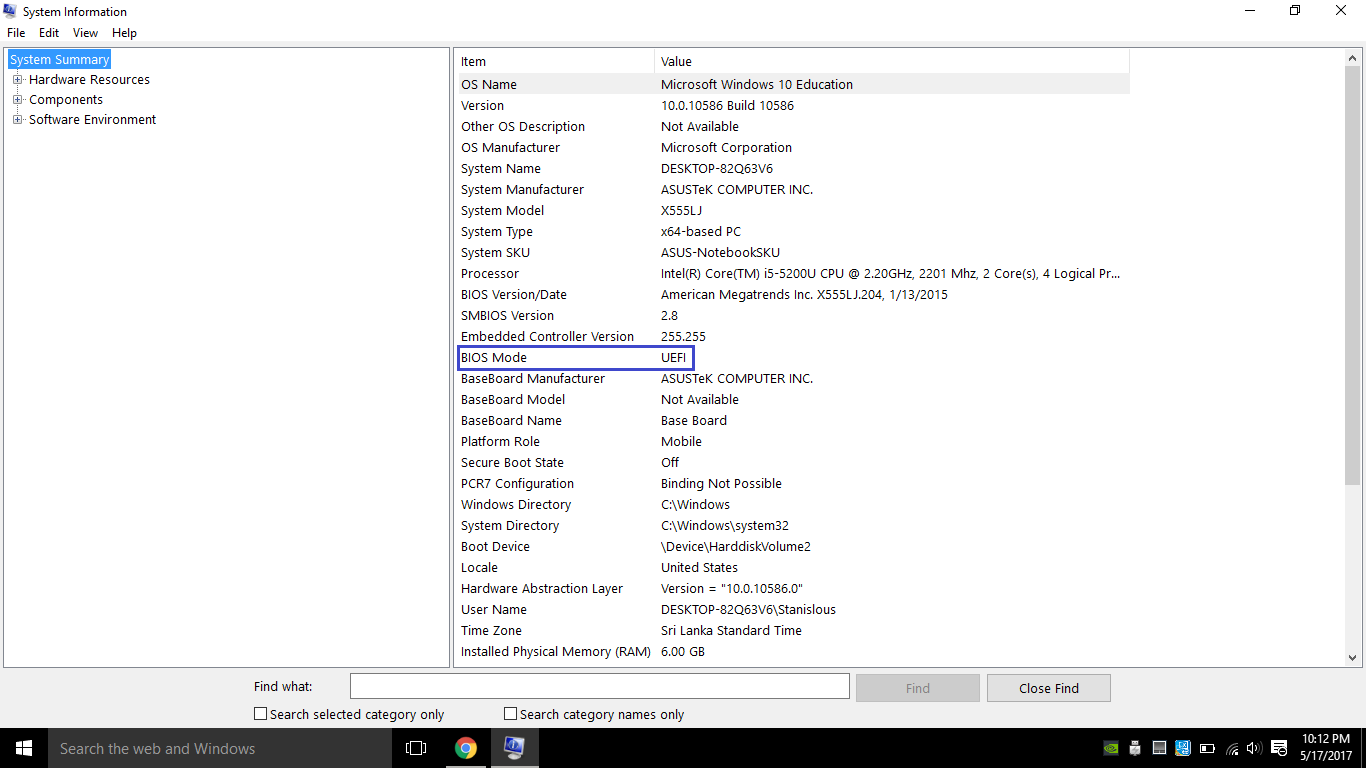
Task: Open the Help menu
Action: [124, 33]
